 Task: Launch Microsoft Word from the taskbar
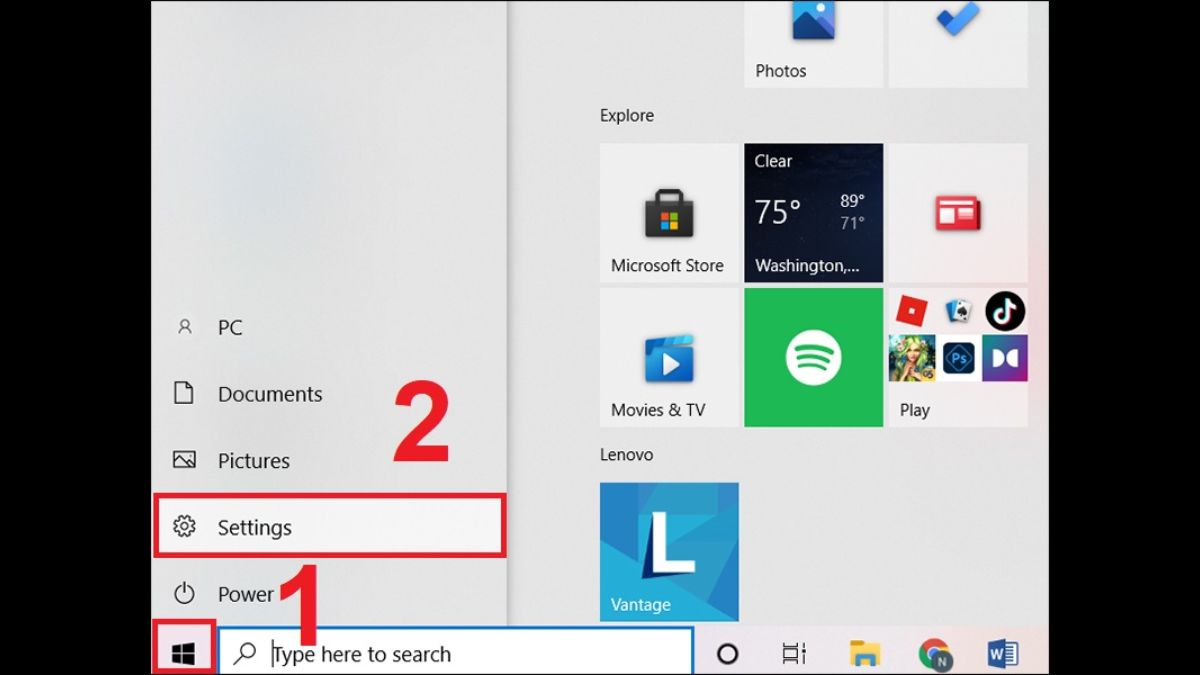tap(1002, 654)
